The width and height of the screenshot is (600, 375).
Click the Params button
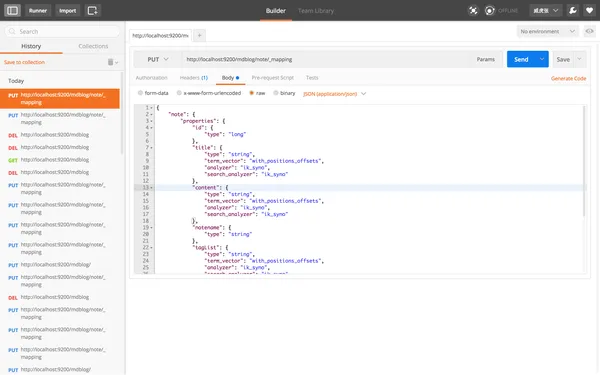click(x=486, y=59)
